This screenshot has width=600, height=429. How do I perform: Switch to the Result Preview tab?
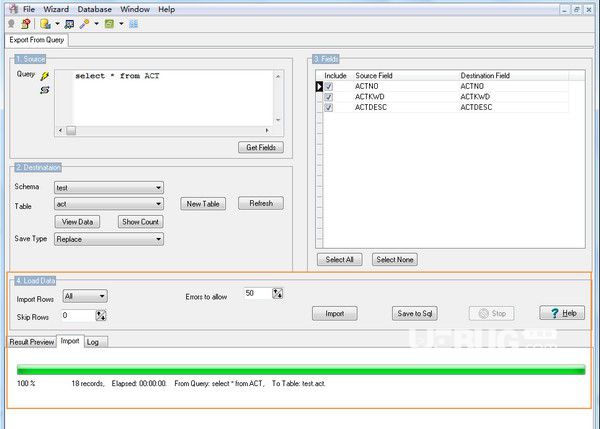(x=32, y=342)
